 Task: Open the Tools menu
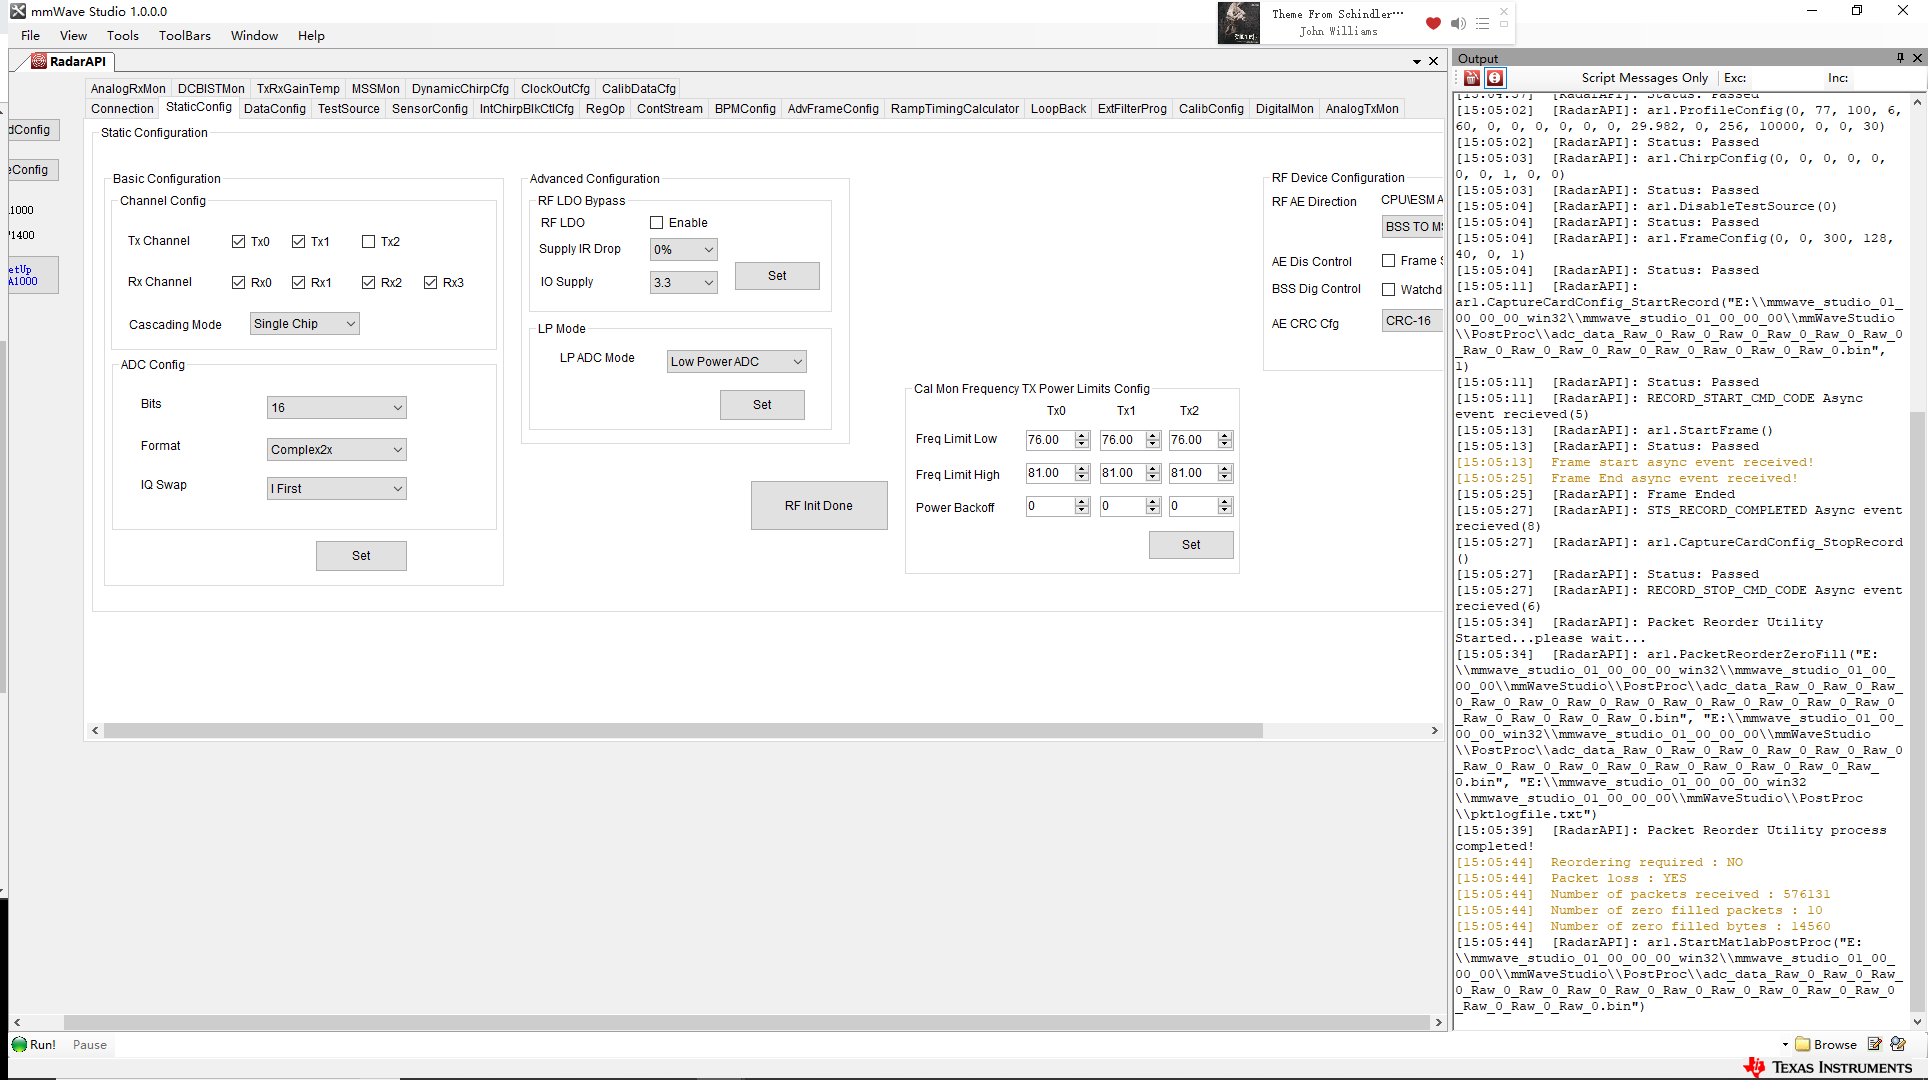[x=123, y=35]
